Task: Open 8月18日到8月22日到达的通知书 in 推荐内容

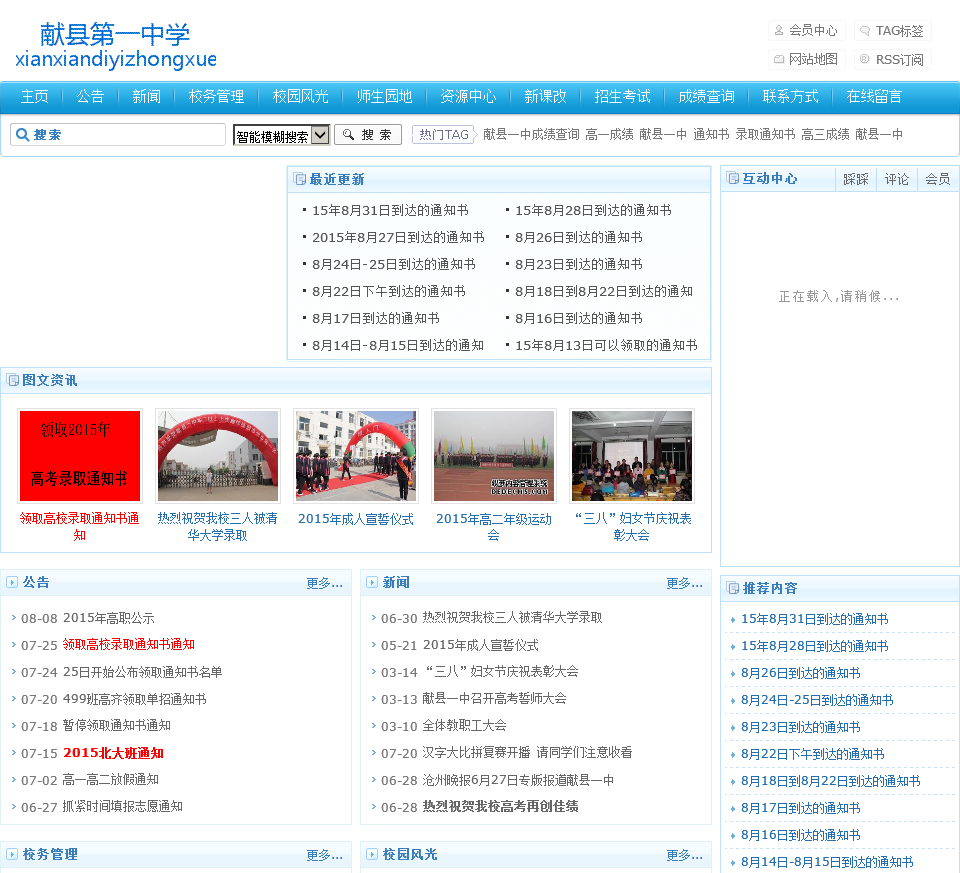Action: point(830,781)
